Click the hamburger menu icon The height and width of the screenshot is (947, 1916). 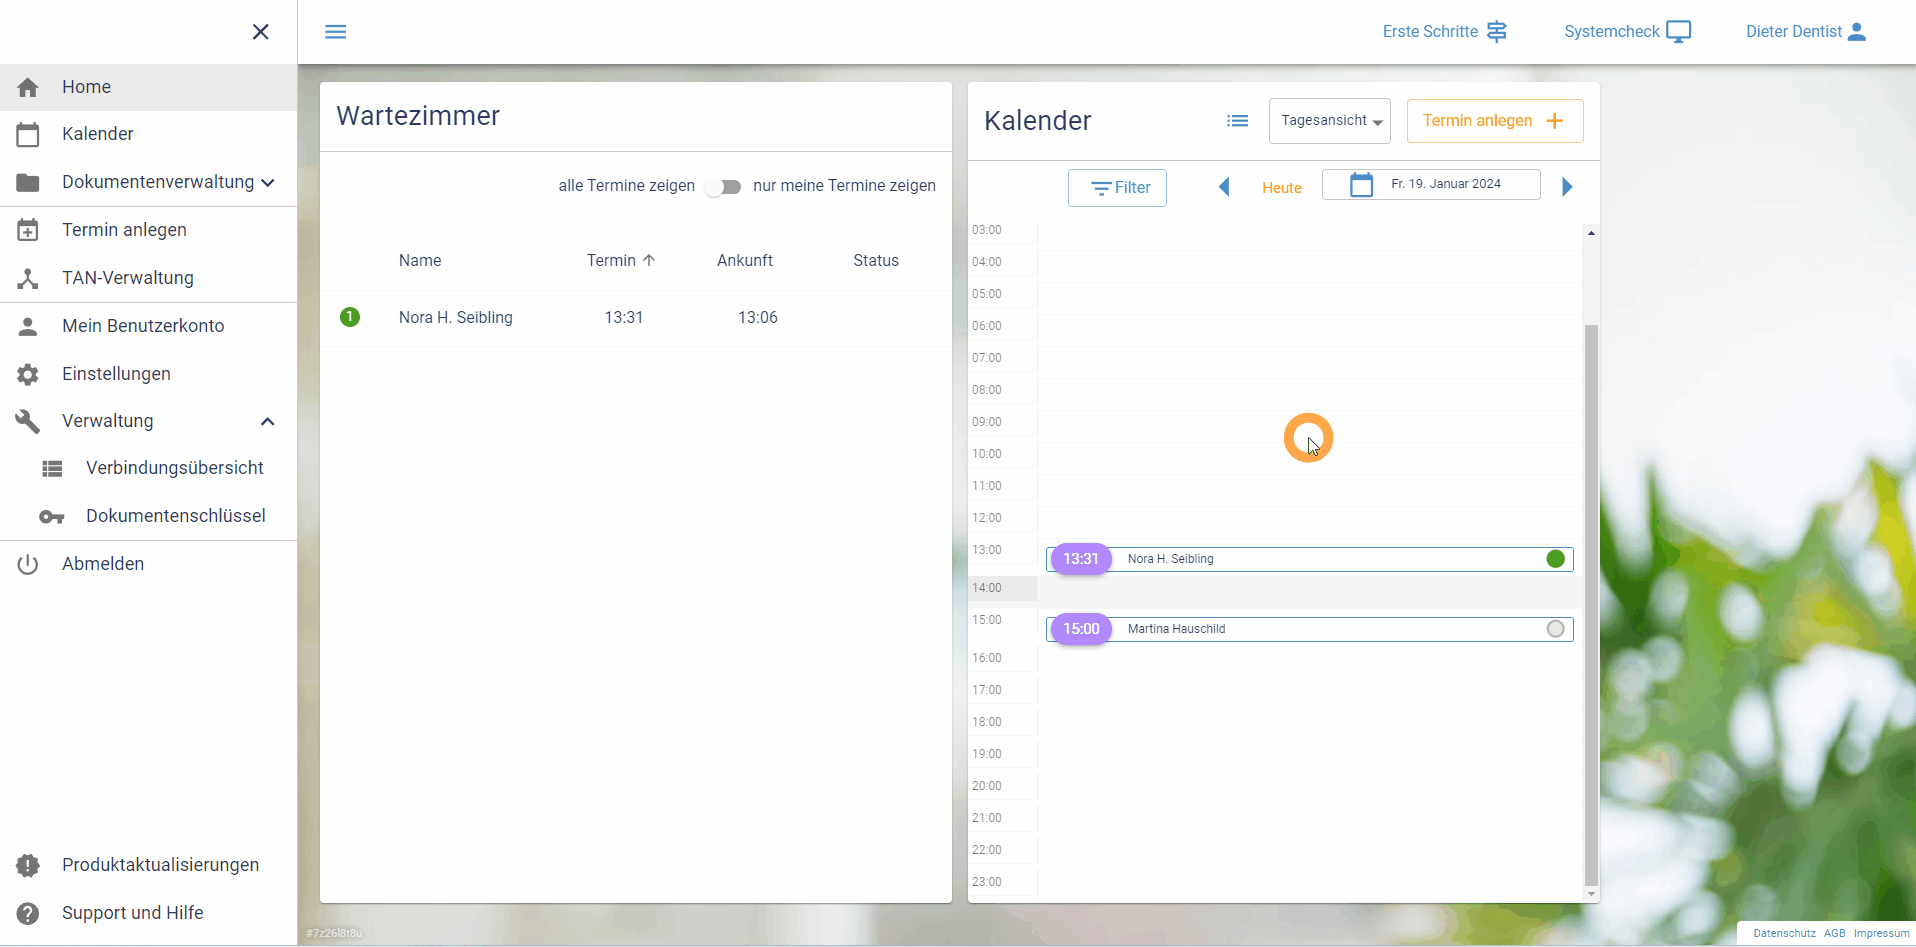click(336, 32)
